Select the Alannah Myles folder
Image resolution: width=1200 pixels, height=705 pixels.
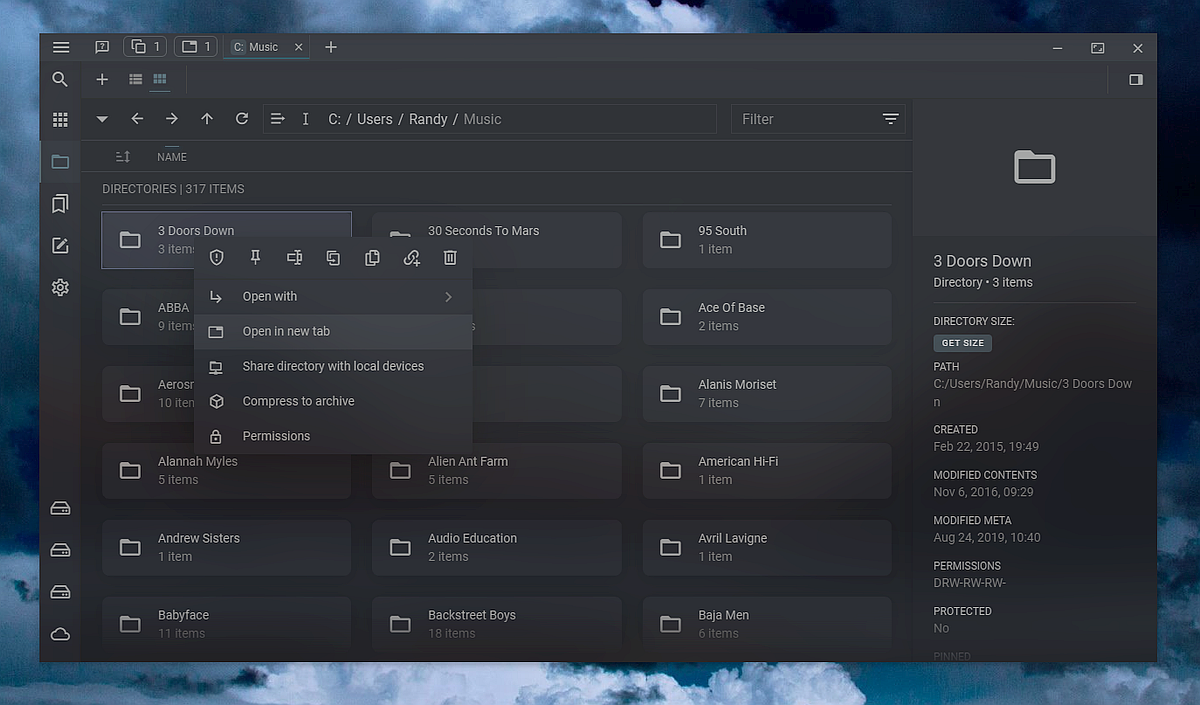click(x=226, y=471)
